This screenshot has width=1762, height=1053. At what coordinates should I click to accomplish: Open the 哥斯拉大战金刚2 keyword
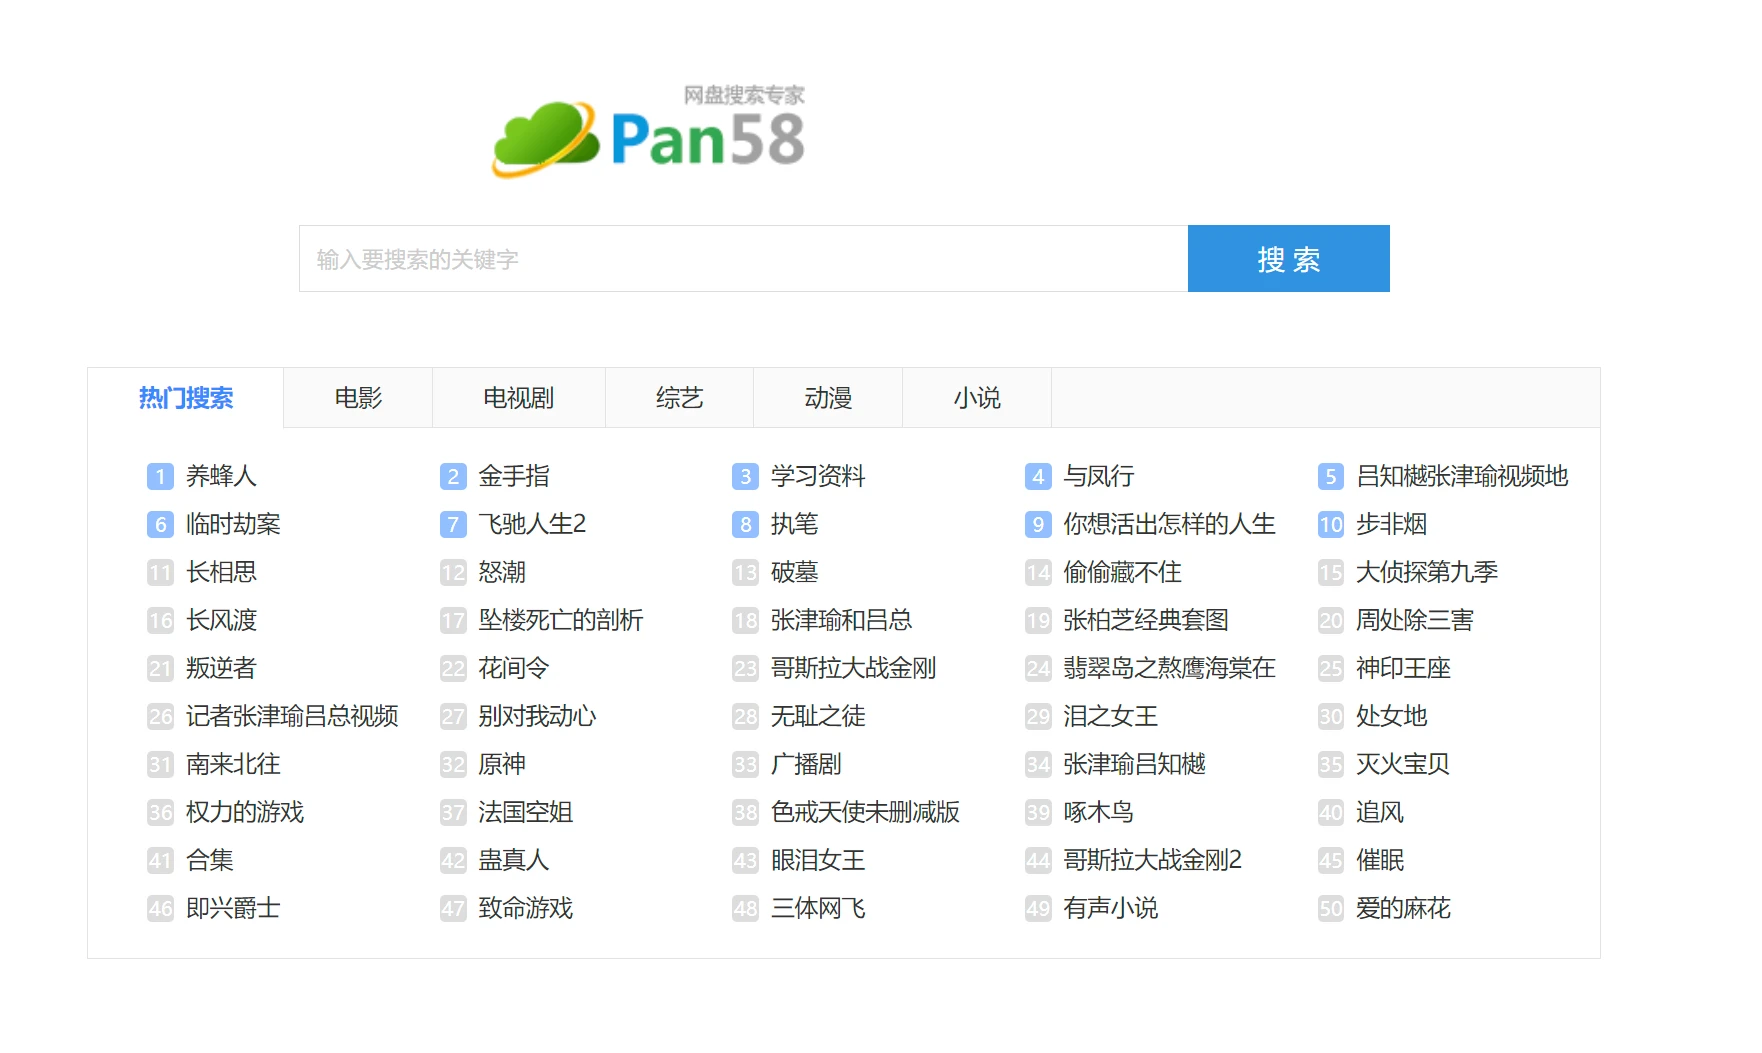[1152, 860]
